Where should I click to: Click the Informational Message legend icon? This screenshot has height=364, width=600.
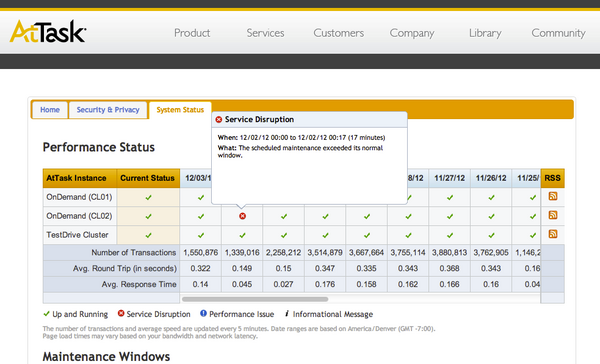pos(287,313)
